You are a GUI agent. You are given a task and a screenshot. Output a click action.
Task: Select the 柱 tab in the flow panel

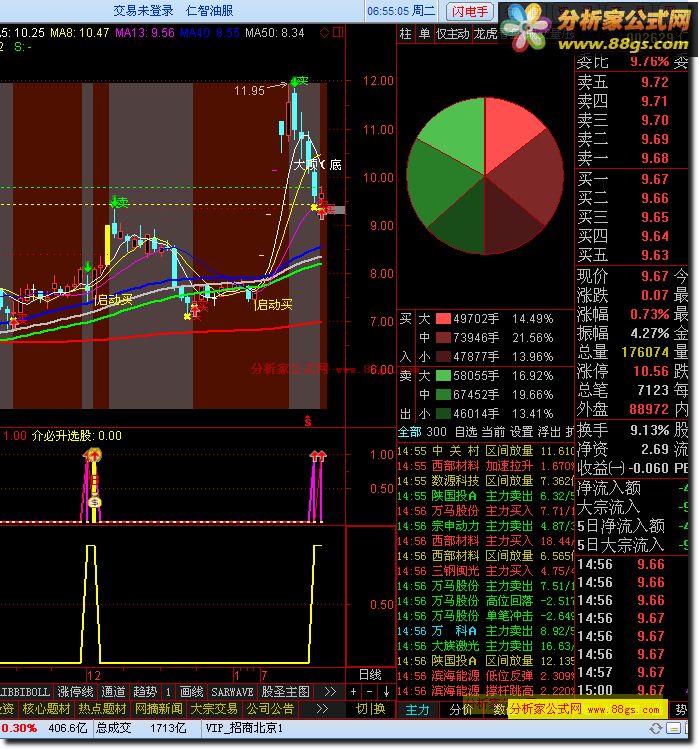[405, 34]
